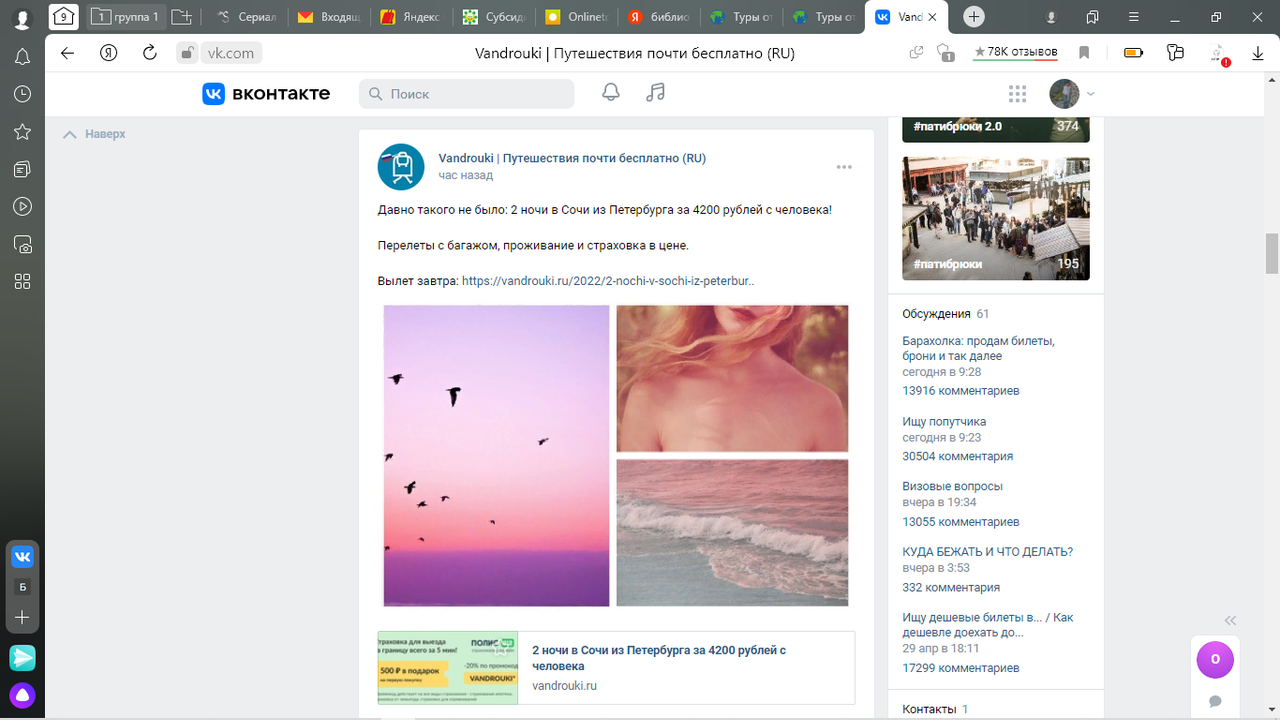Open the blonde hair photo
The width and height of the screenshot is (1280, 720).
pyautogui.click(x=732, y=378)
